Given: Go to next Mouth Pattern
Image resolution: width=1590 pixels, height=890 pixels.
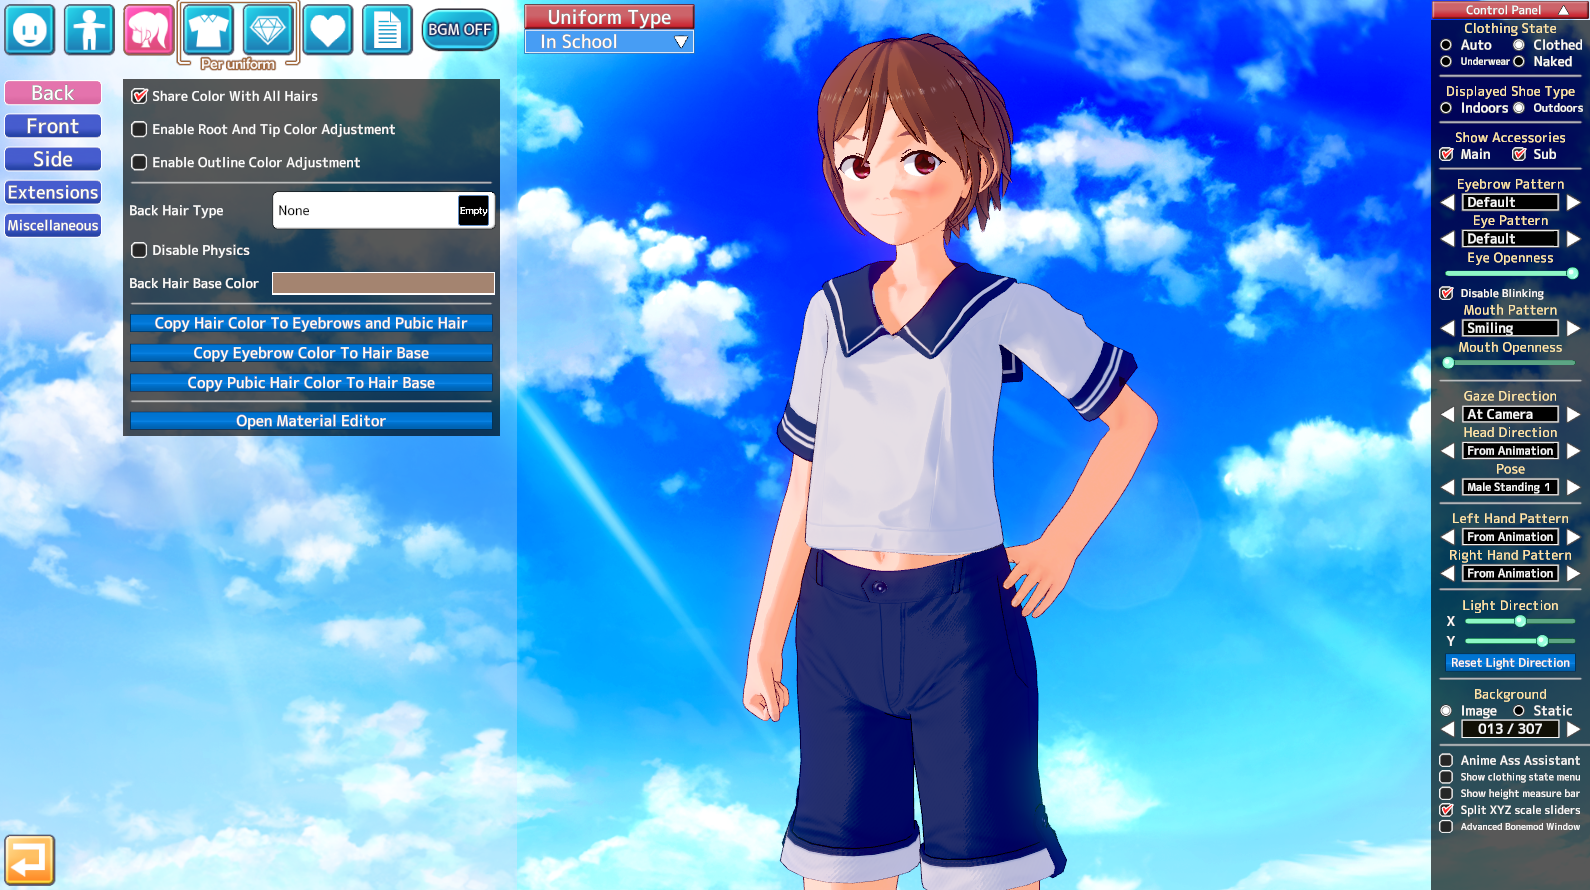Looking at the screenshot, I should 1573,328.
